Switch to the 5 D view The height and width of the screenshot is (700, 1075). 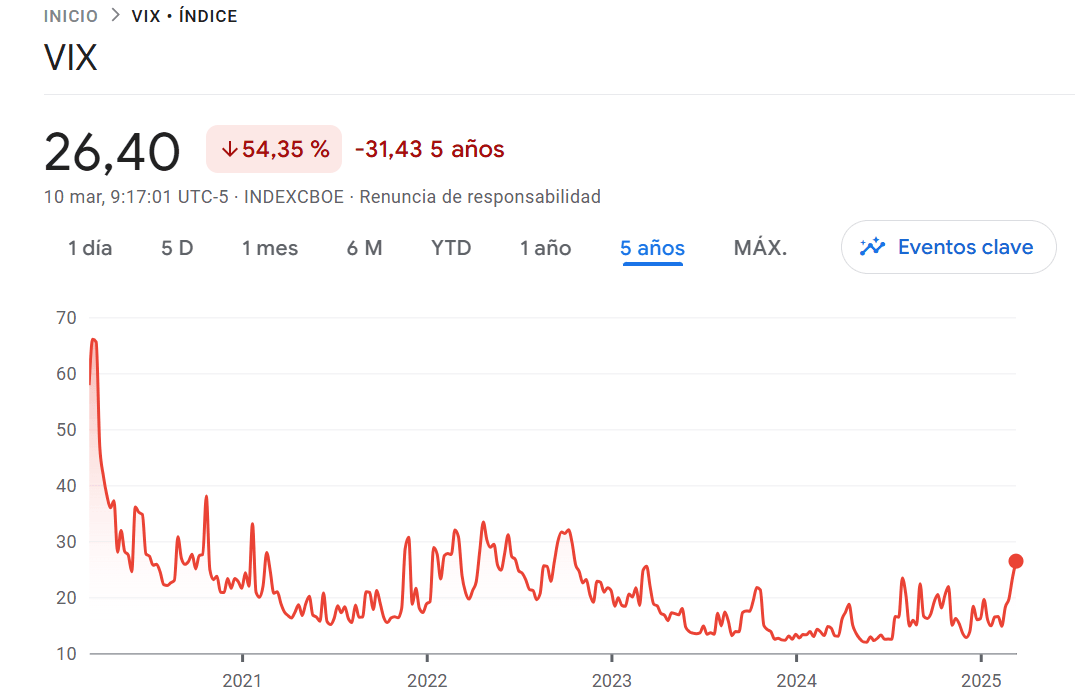coord(177,247)
